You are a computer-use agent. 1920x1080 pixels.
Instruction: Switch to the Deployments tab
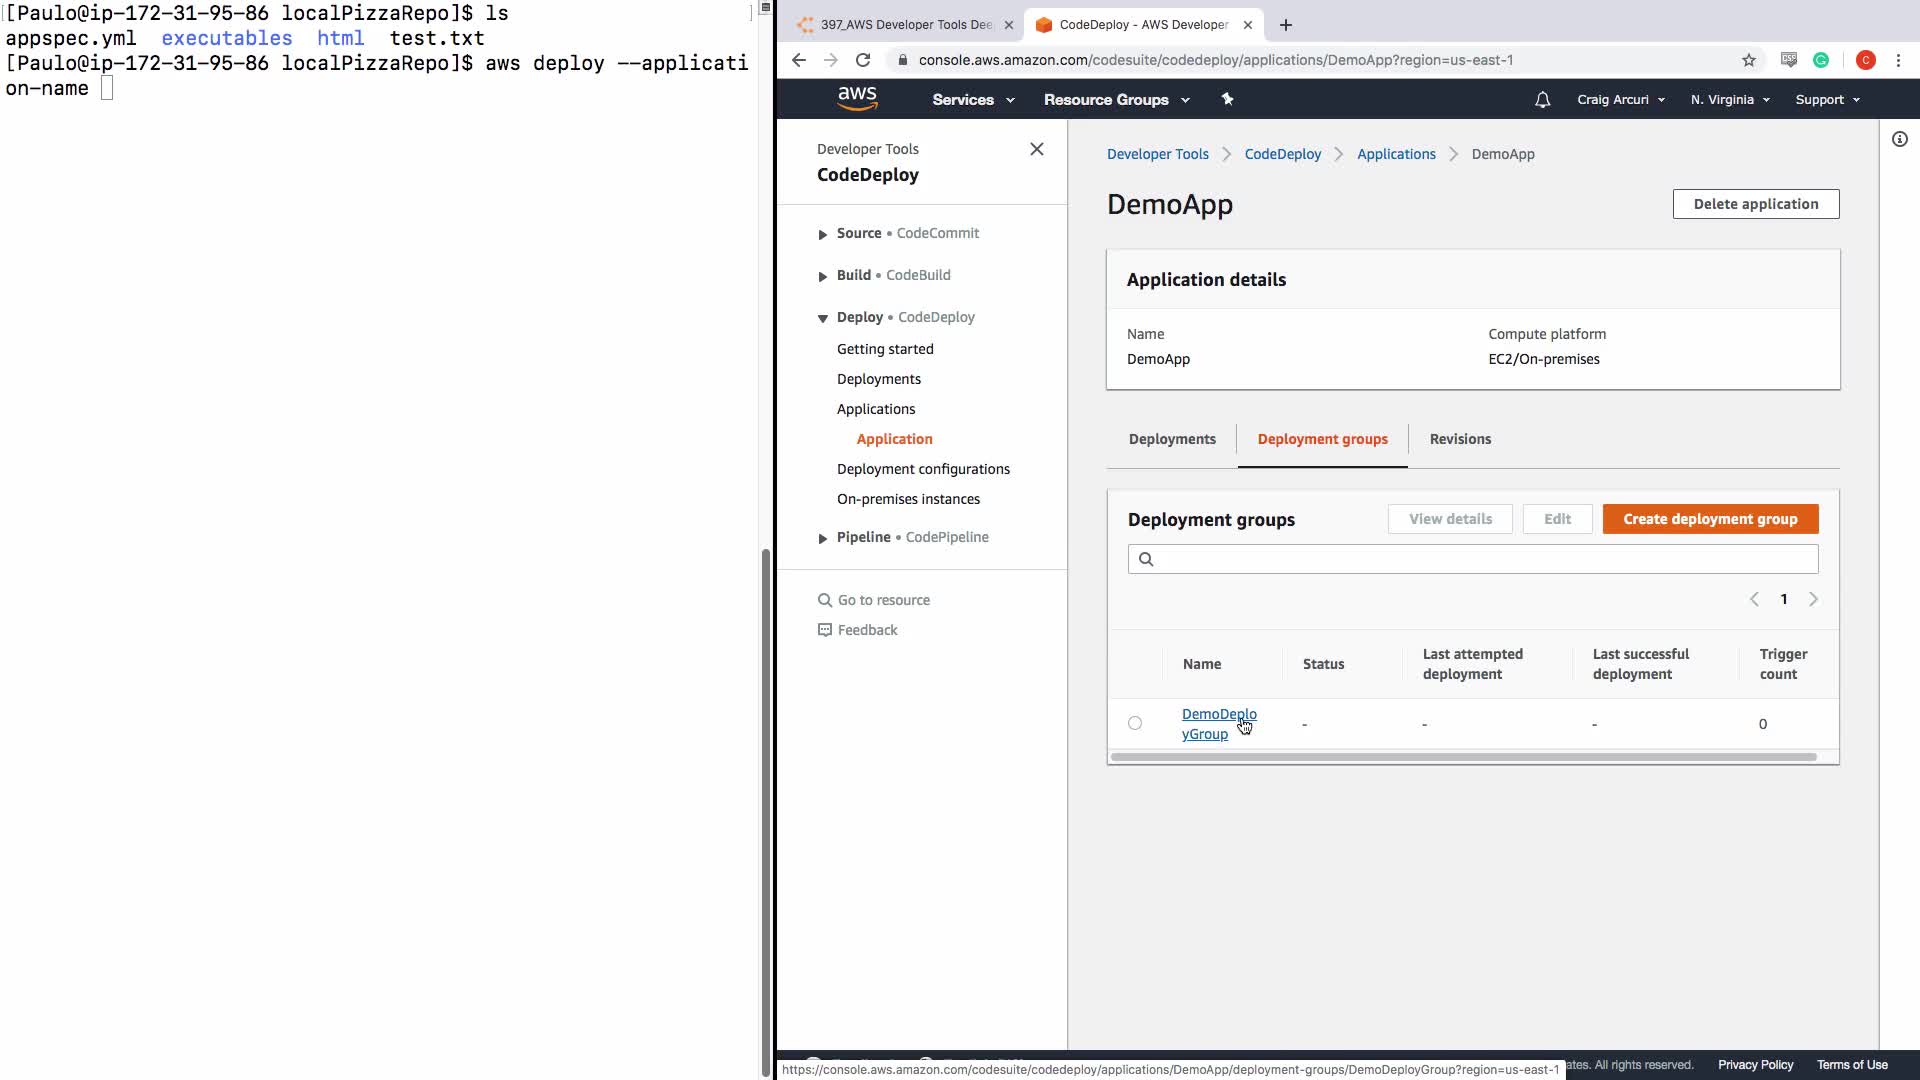pyautogui.click(x=1171, y=439)
